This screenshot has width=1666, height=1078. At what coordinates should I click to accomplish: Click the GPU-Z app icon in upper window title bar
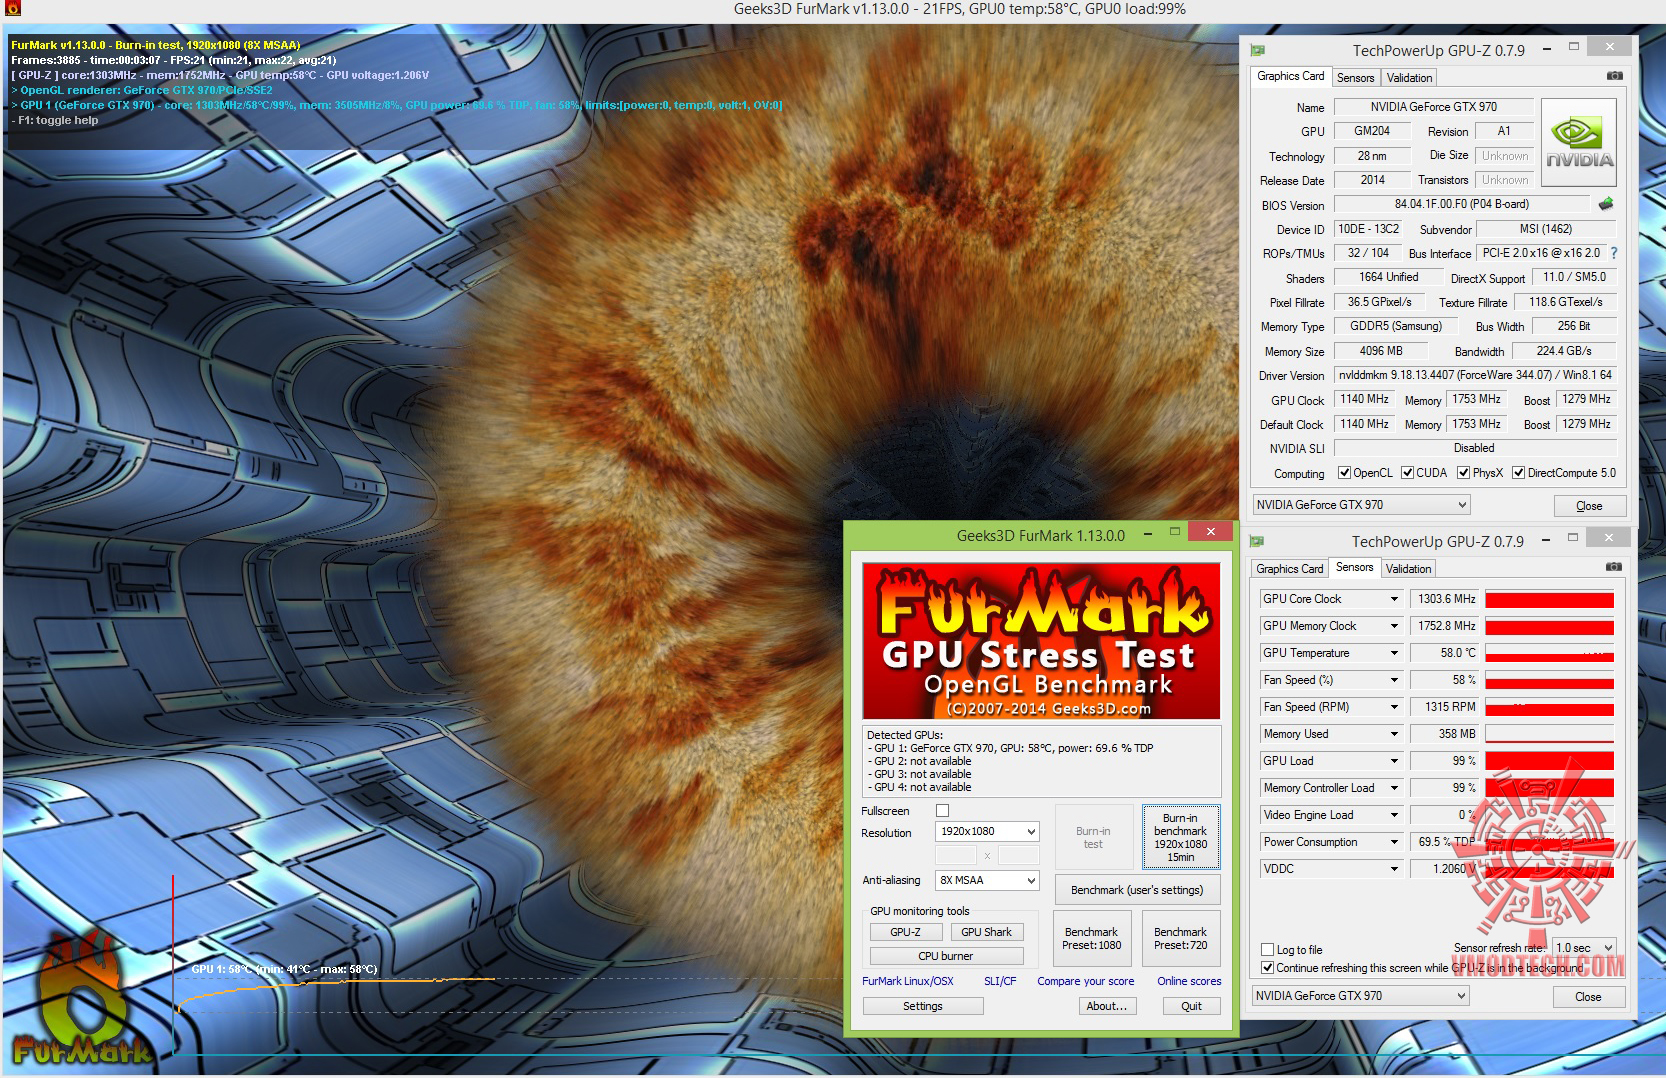click(1258, 50)
